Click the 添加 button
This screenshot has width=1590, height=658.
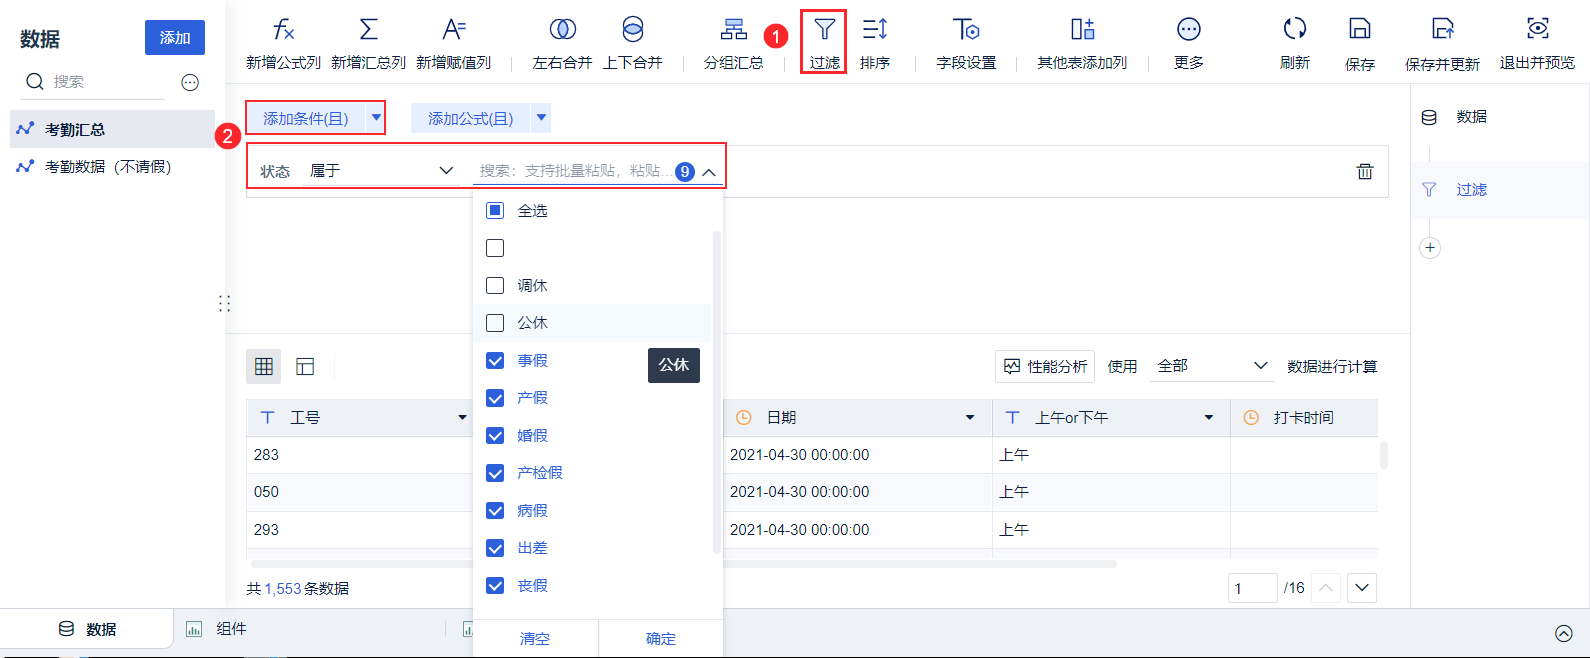175,38
